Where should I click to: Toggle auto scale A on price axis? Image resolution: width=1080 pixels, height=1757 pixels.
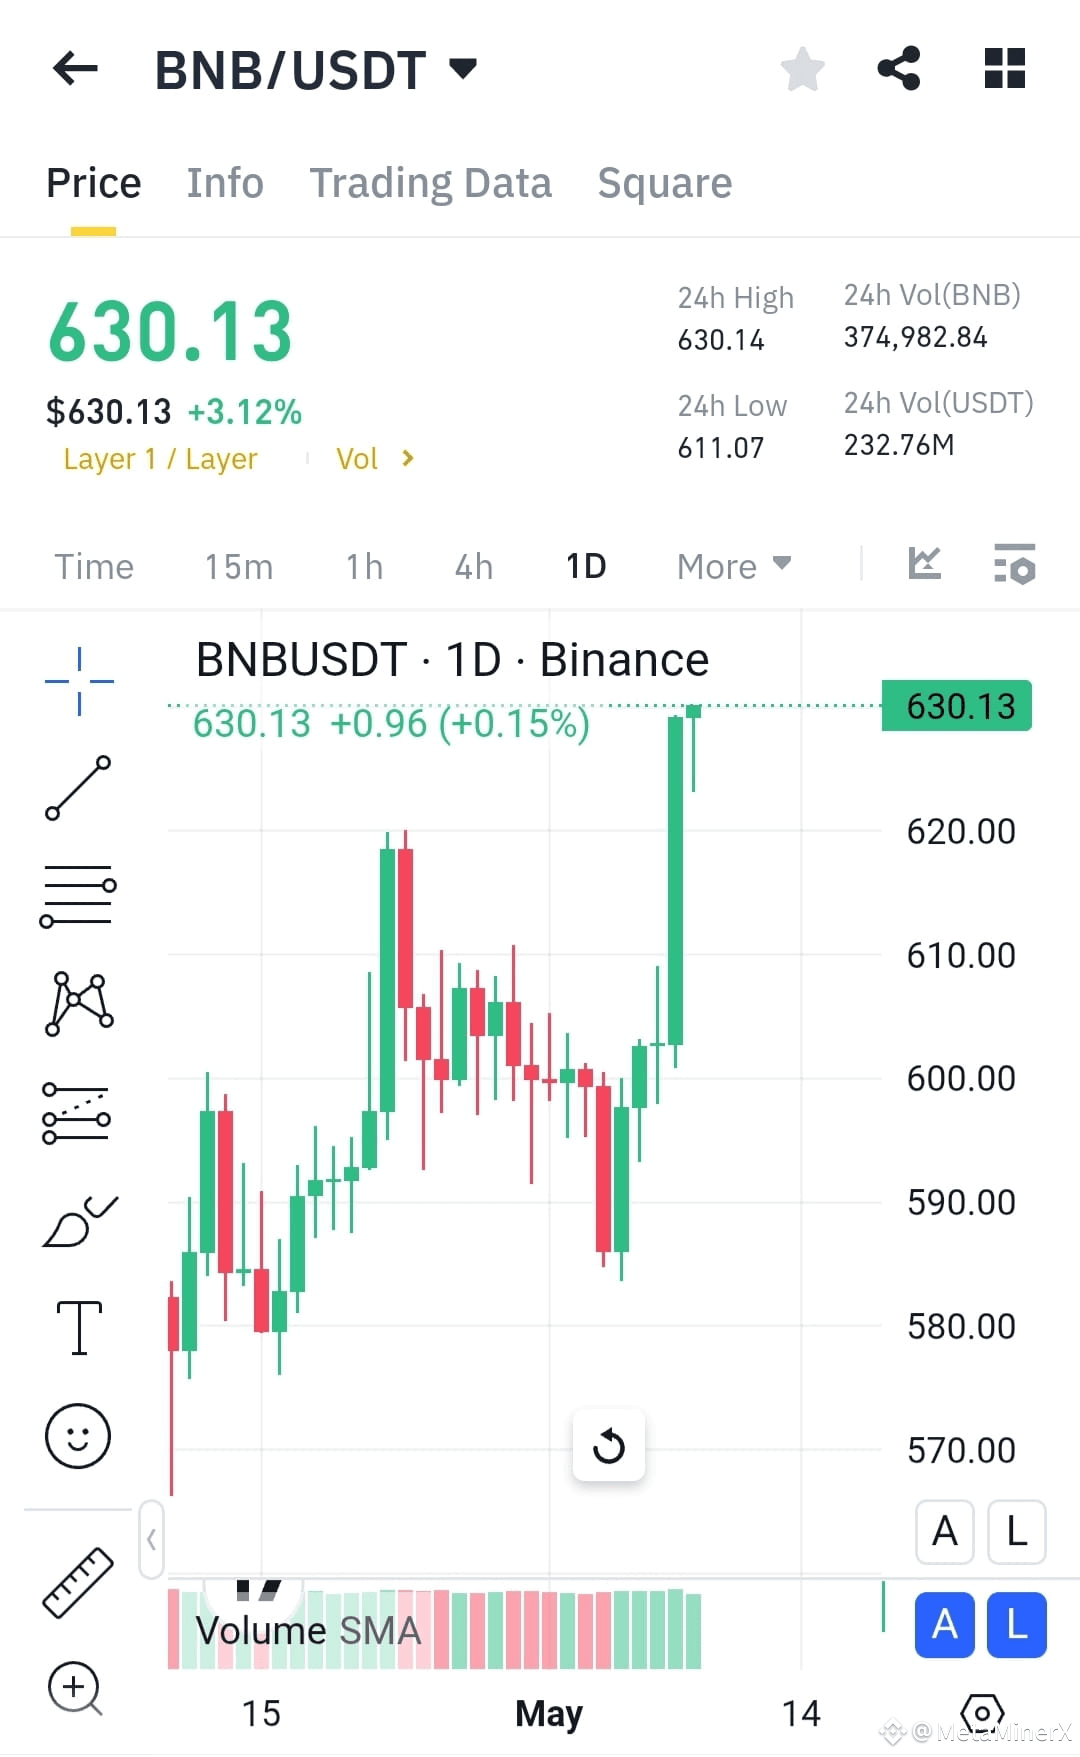945,1531
